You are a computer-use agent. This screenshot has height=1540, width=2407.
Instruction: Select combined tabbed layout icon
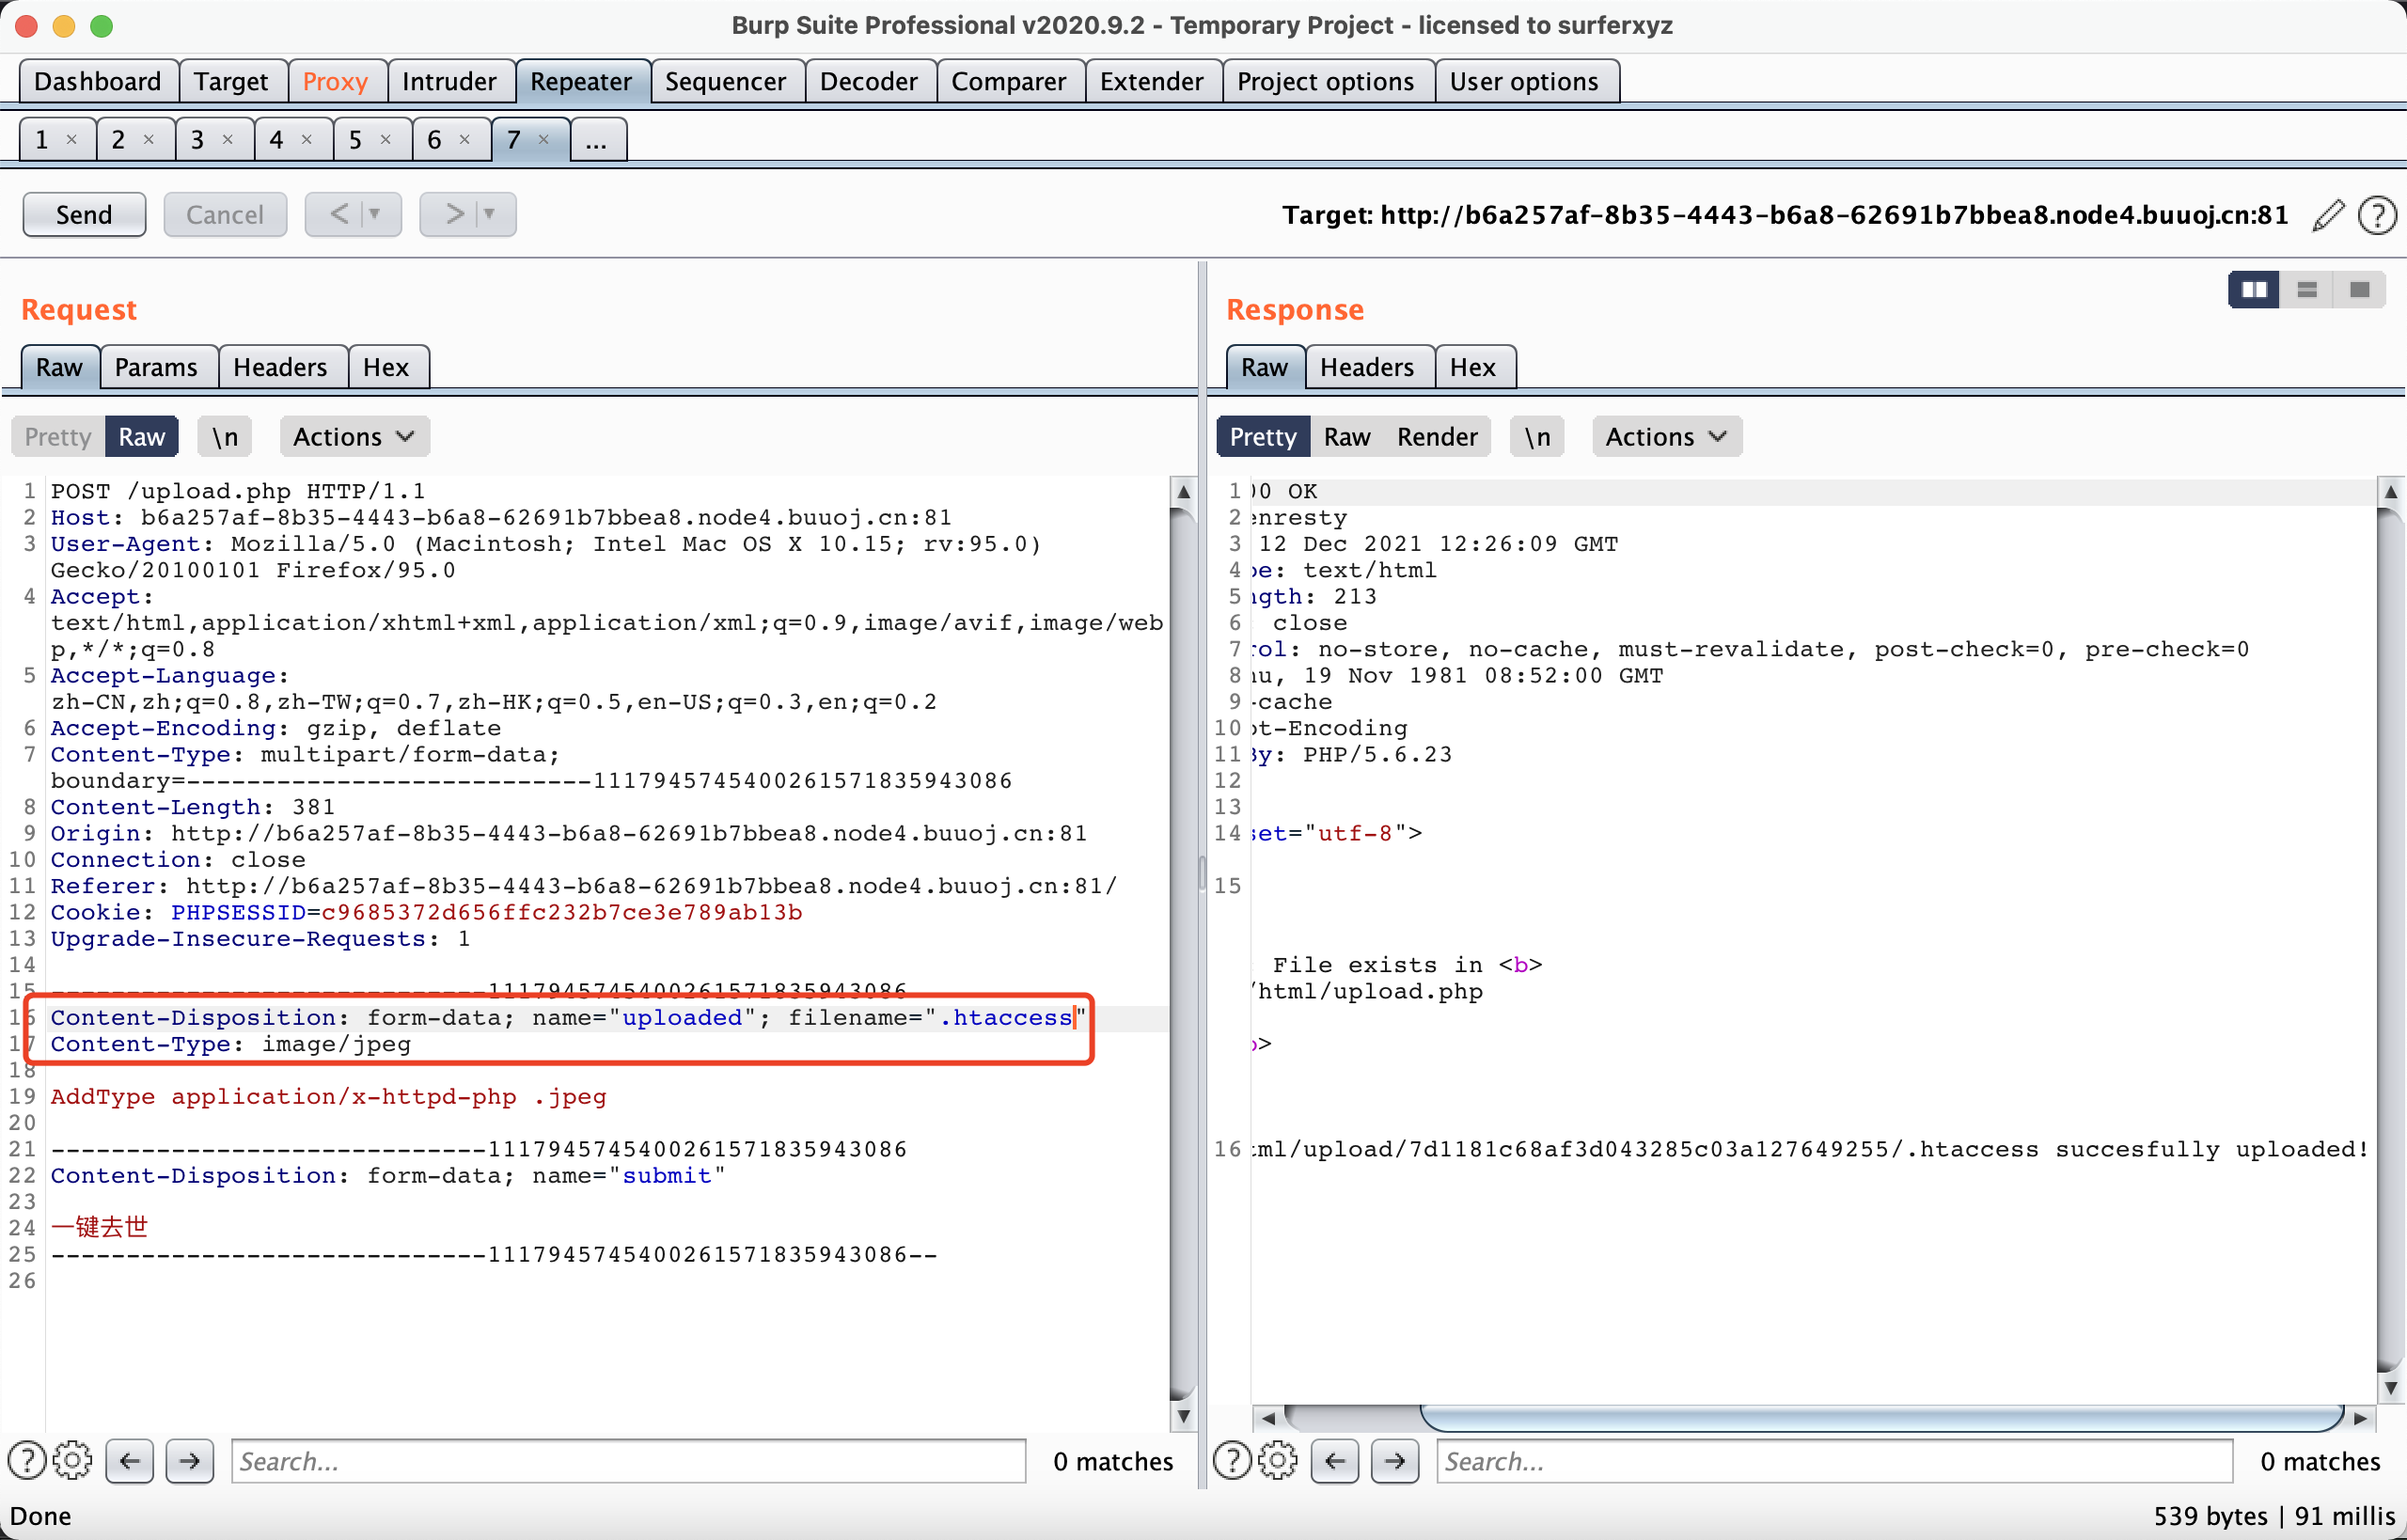click(x=2359, y=290)
